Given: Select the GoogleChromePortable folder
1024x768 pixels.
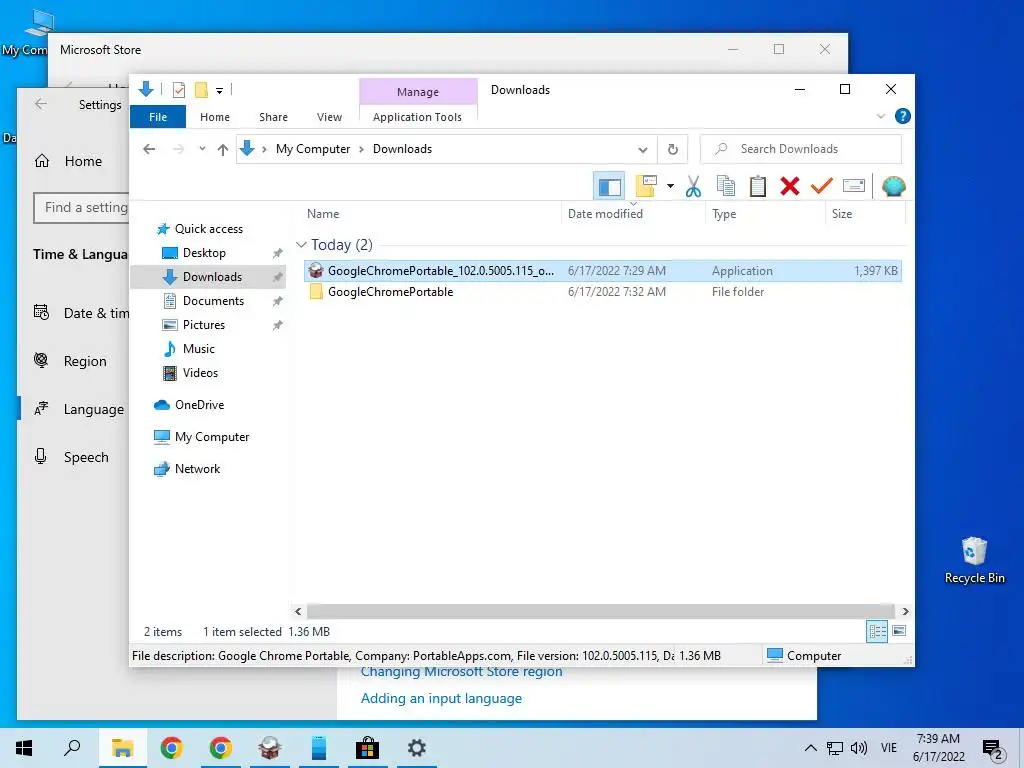Looking at the screenshot, I should click(x=602, y=292).
